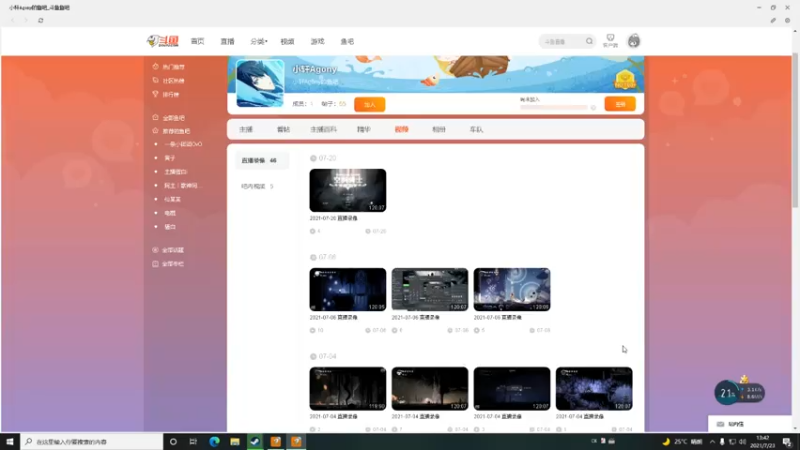Open the taskbar weather widget 25°C
Viewport: 800px width, 450px height.
pos(684,441)
